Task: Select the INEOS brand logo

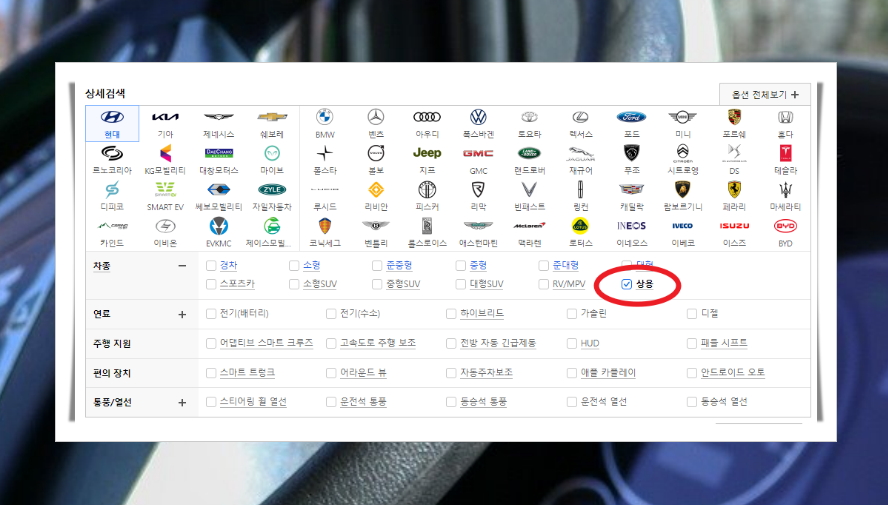Action: 631,225
